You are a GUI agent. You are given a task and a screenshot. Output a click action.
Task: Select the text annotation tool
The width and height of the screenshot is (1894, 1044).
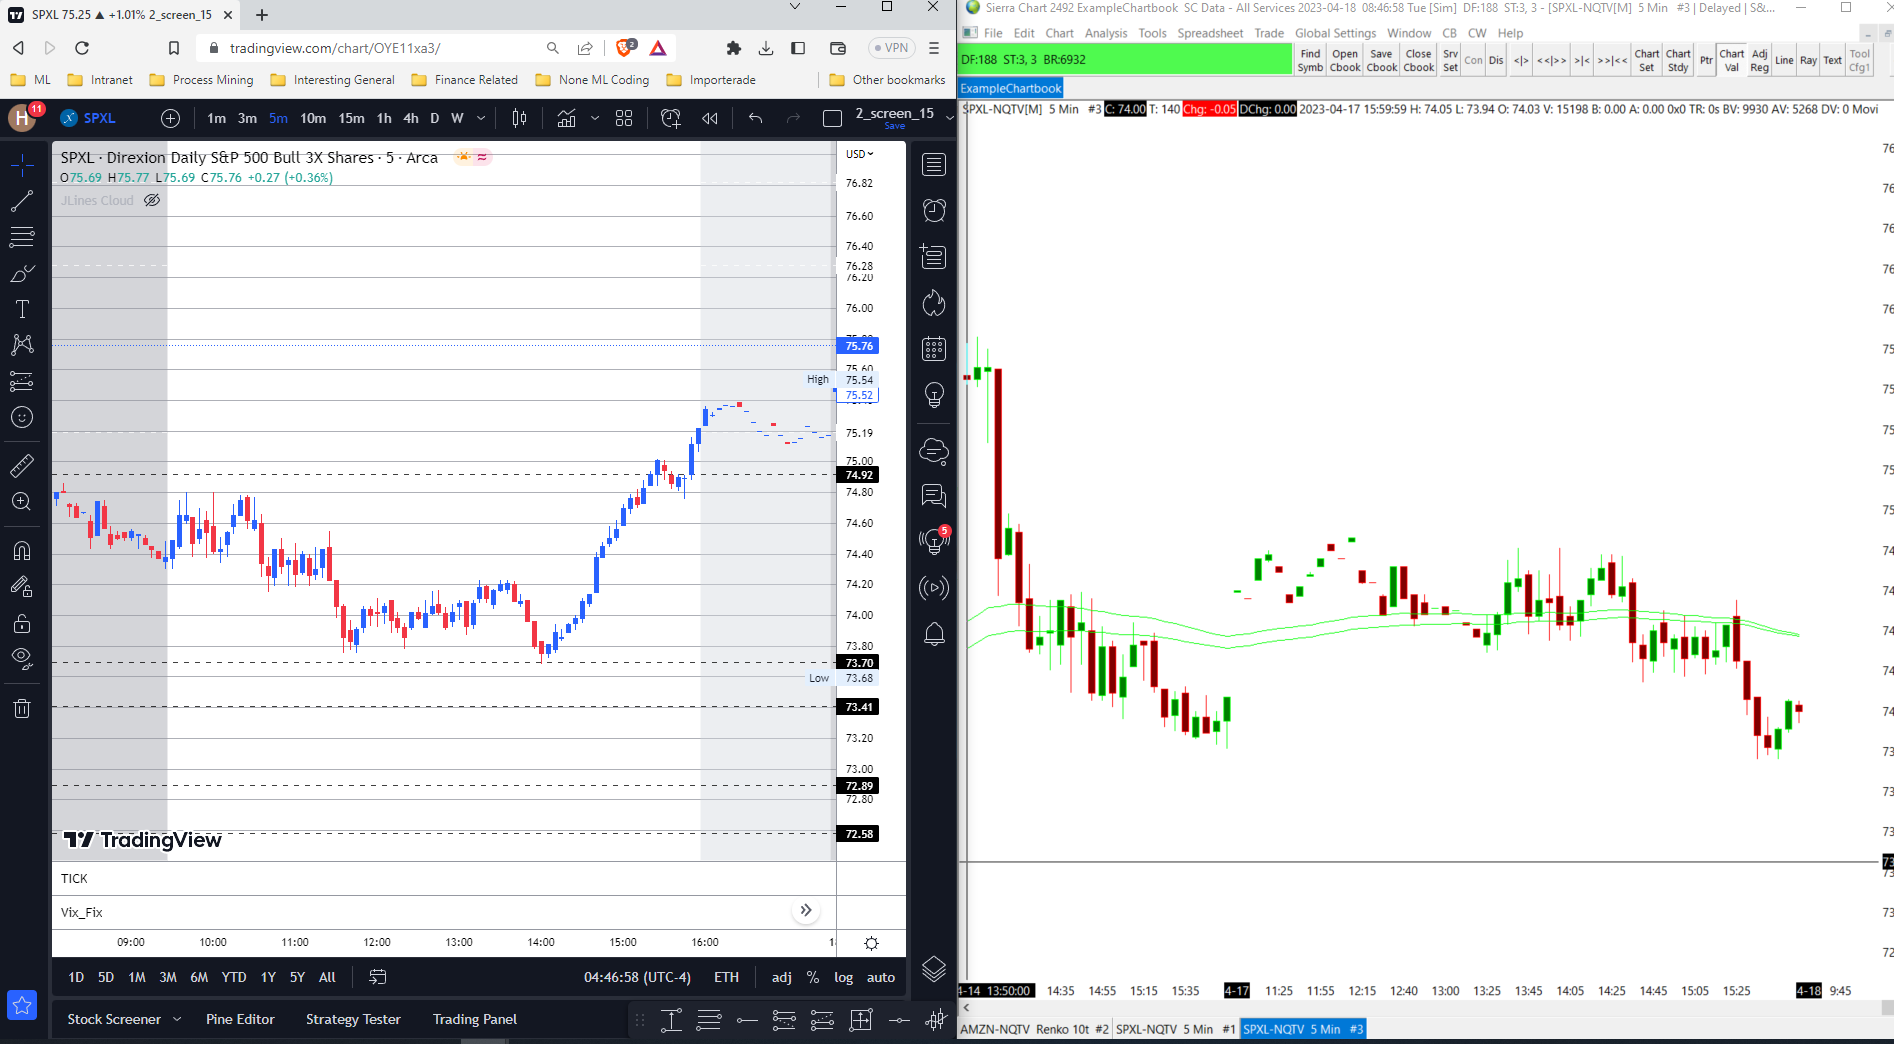22,309
